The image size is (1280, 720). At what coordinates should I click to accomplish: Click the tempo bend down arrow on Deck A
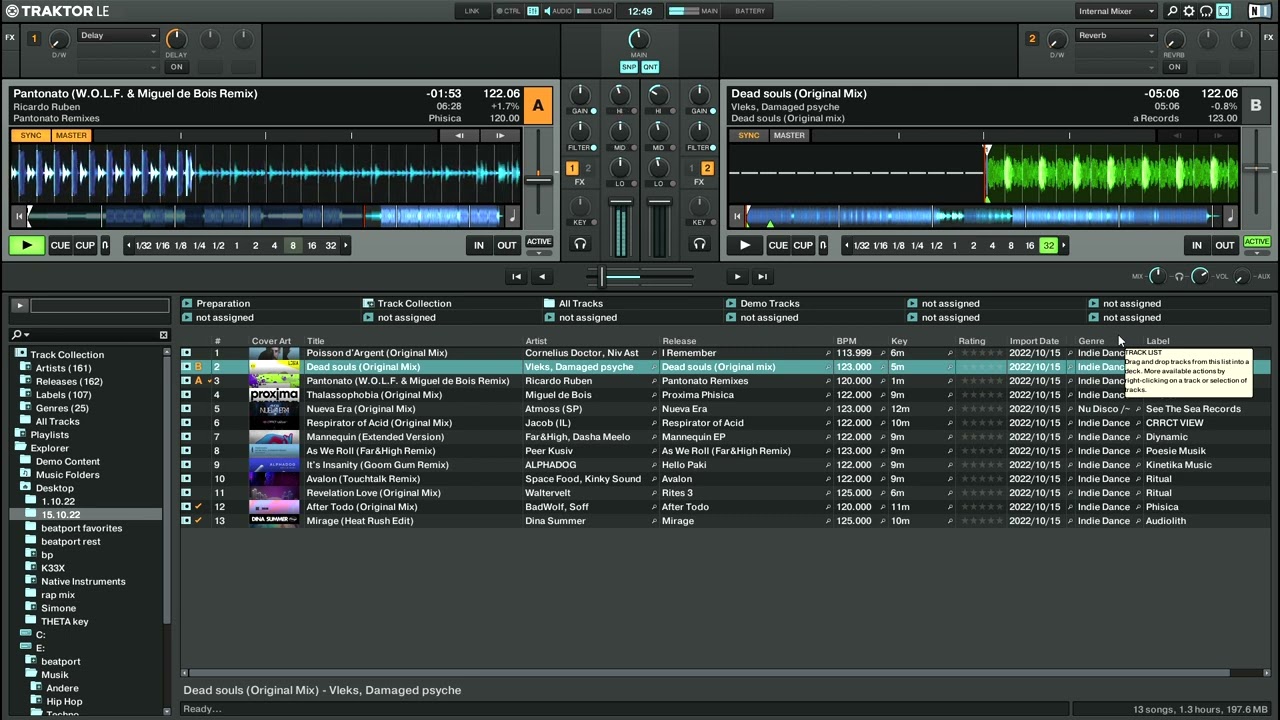click(x=459, y=135)
